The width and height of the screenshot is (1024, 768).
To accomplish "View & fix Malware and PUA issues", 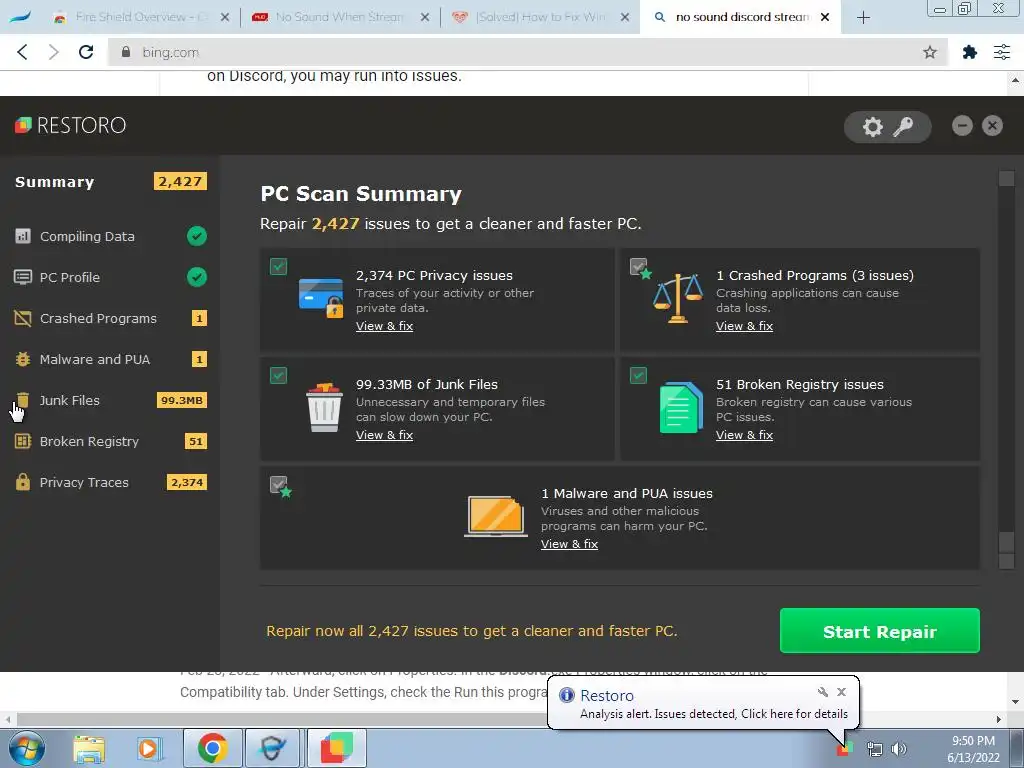I will (569, 544).
